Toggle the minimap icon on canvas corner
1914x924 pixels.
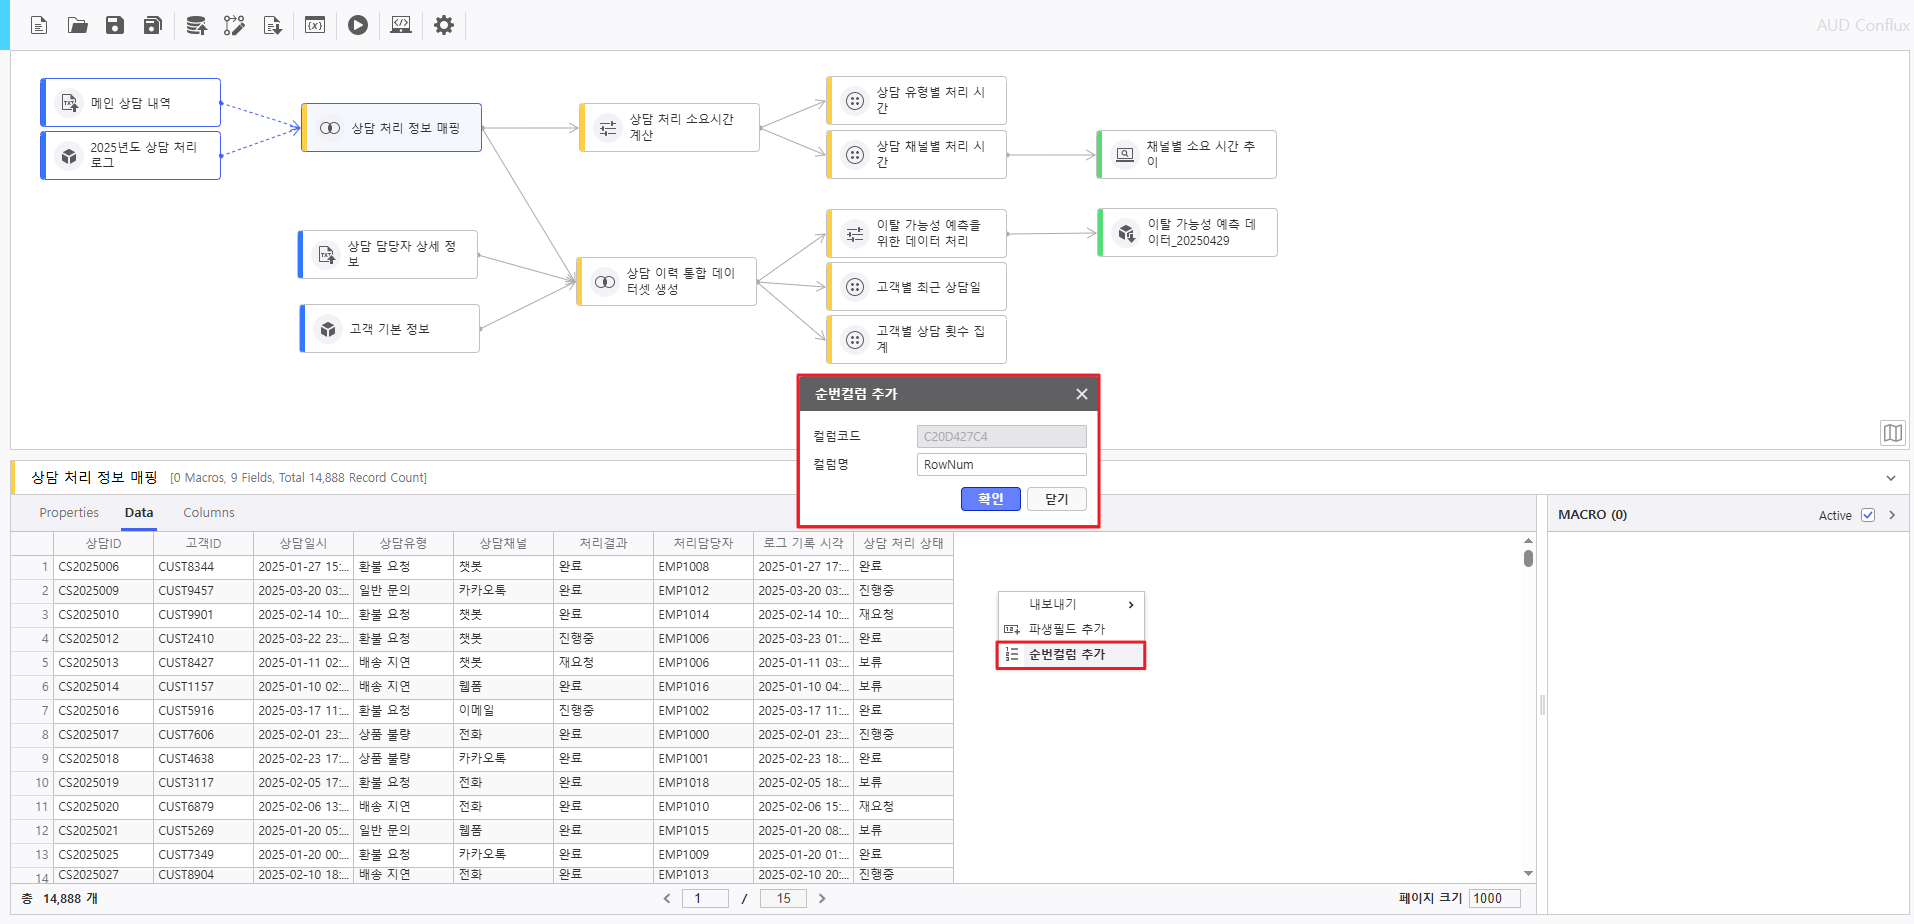pos(1892,433)
